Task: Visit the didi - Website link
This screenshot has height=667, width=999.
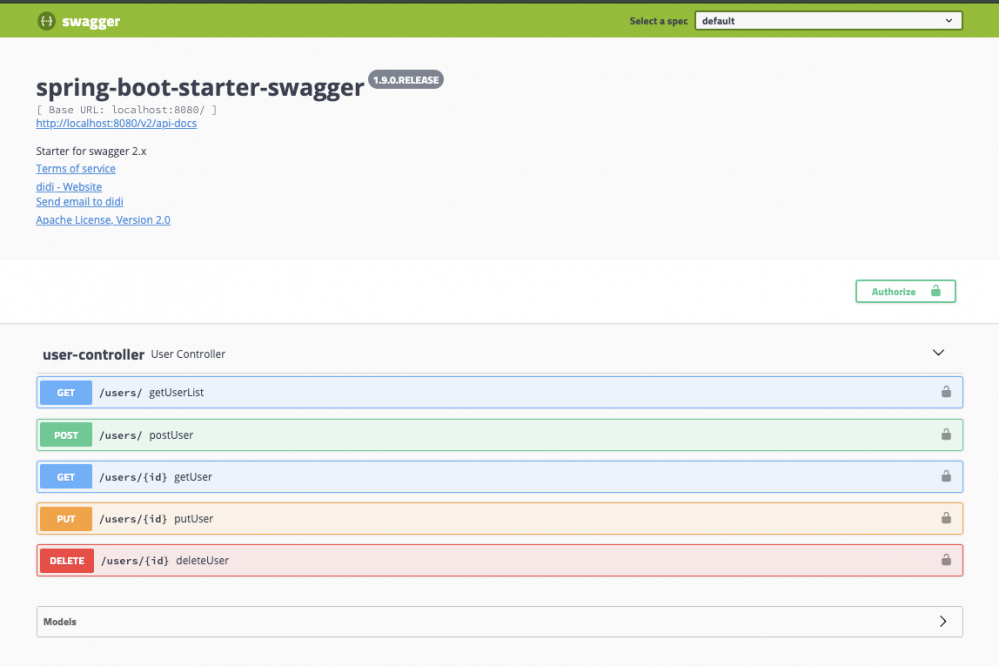Action: pos(68,186)
